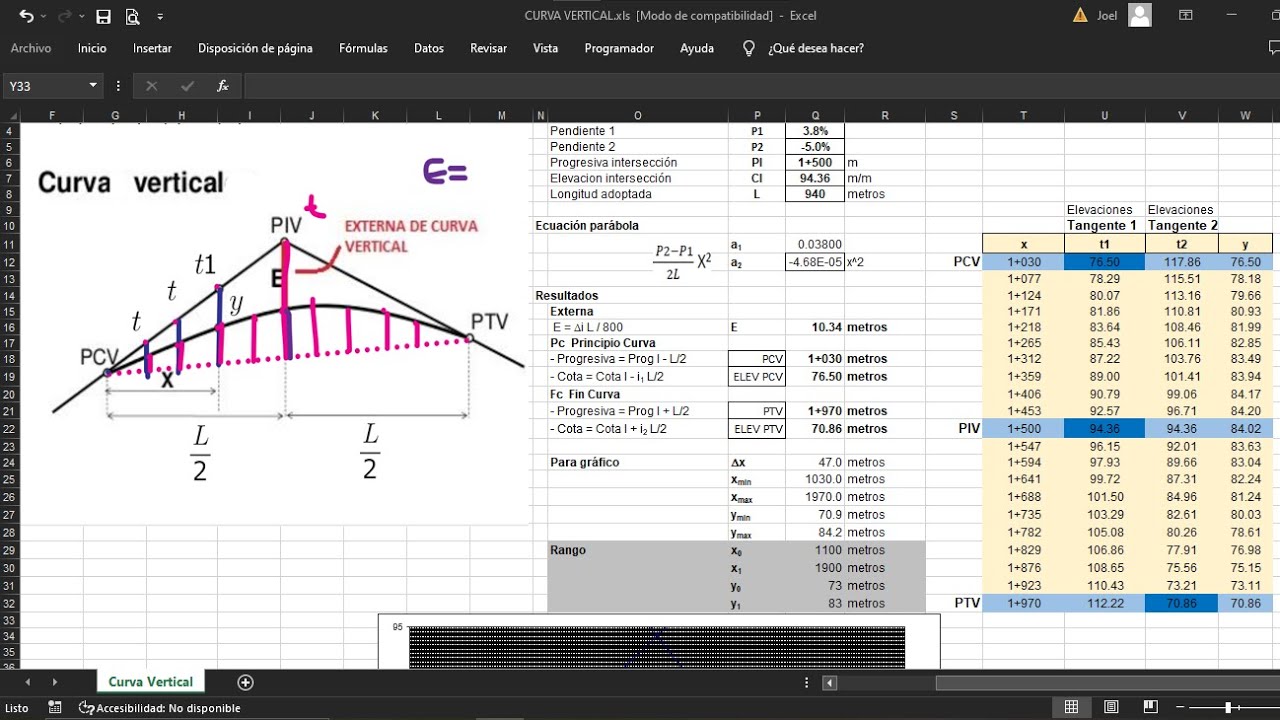Viewport: 1280px width, 720px height.
Task: Select the Curva Vertical sheet tab
Action: 150,682
